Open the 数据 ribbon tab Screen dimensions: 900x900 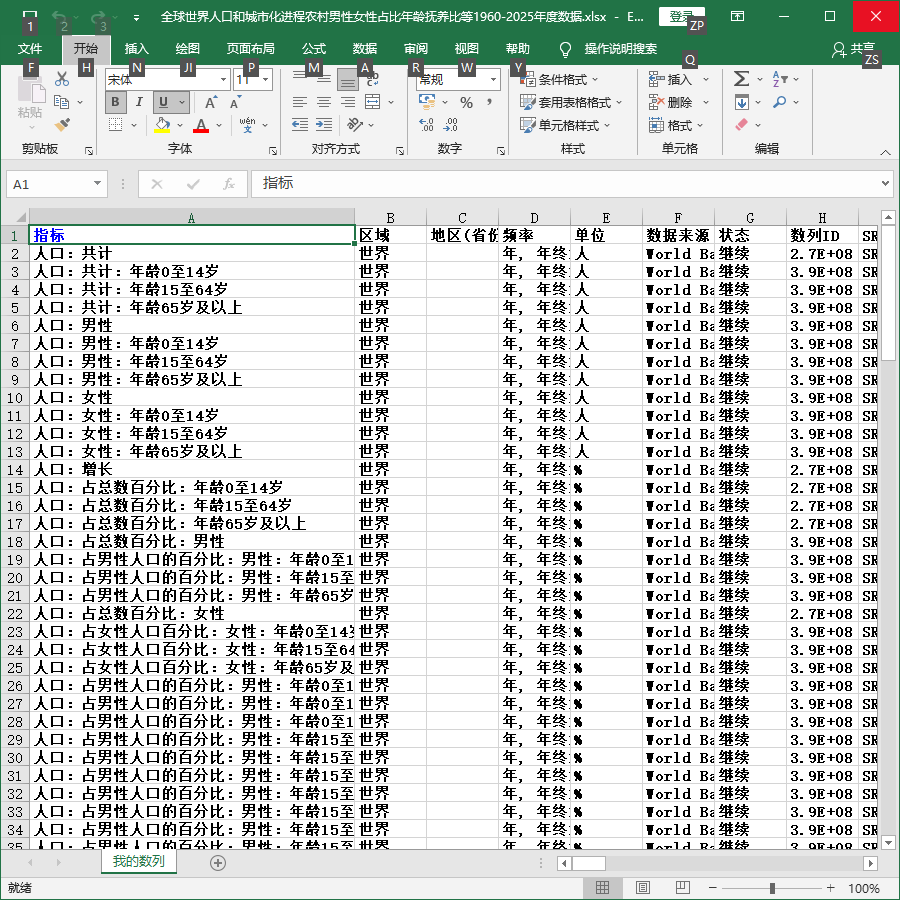pos(364,49)
